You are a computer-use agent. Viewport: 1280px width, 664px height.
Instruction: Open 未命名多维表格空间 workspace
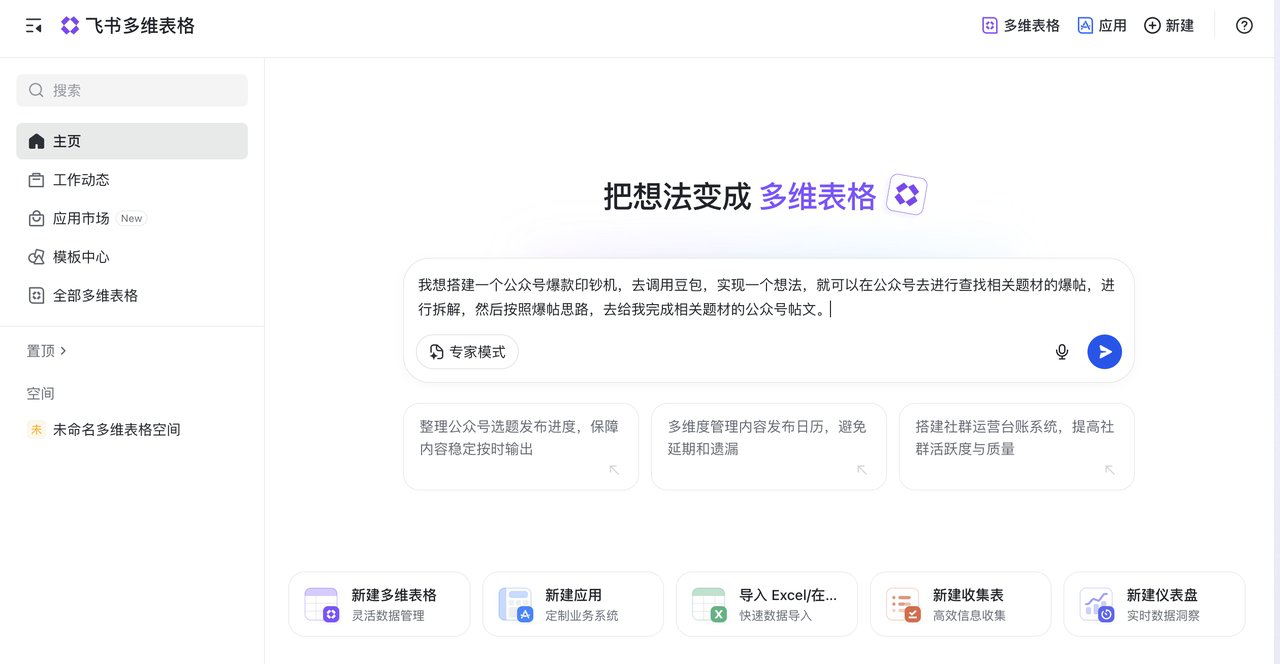[x=132, y=430]
